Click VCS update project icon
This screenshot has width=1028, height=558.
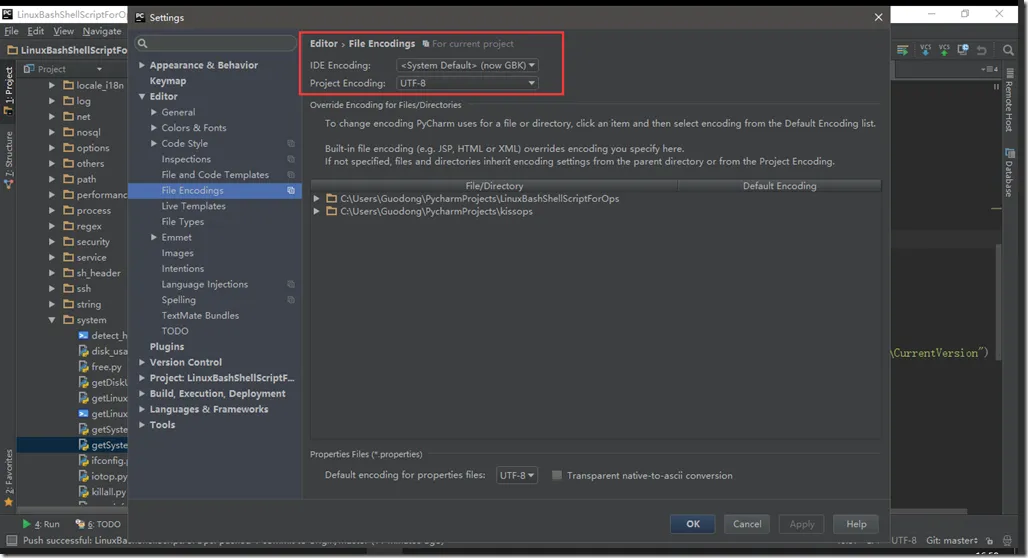tap(925, 50)
